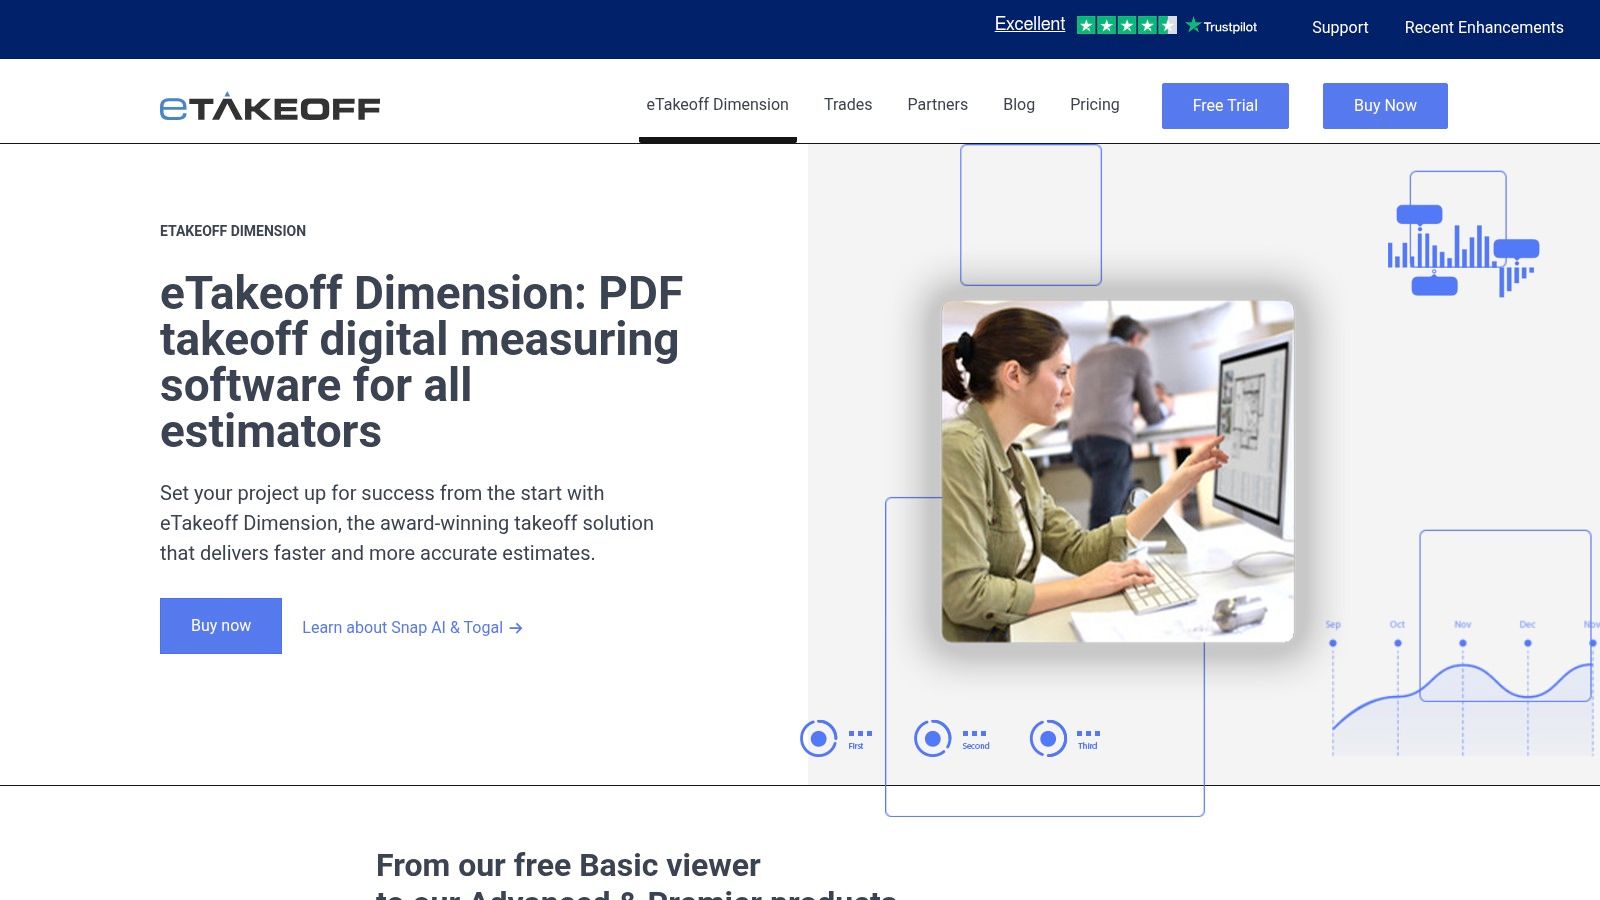Viewport: 1600px width, 900px height.
Task: Open the Blog page
Action: click(1019, 105)
